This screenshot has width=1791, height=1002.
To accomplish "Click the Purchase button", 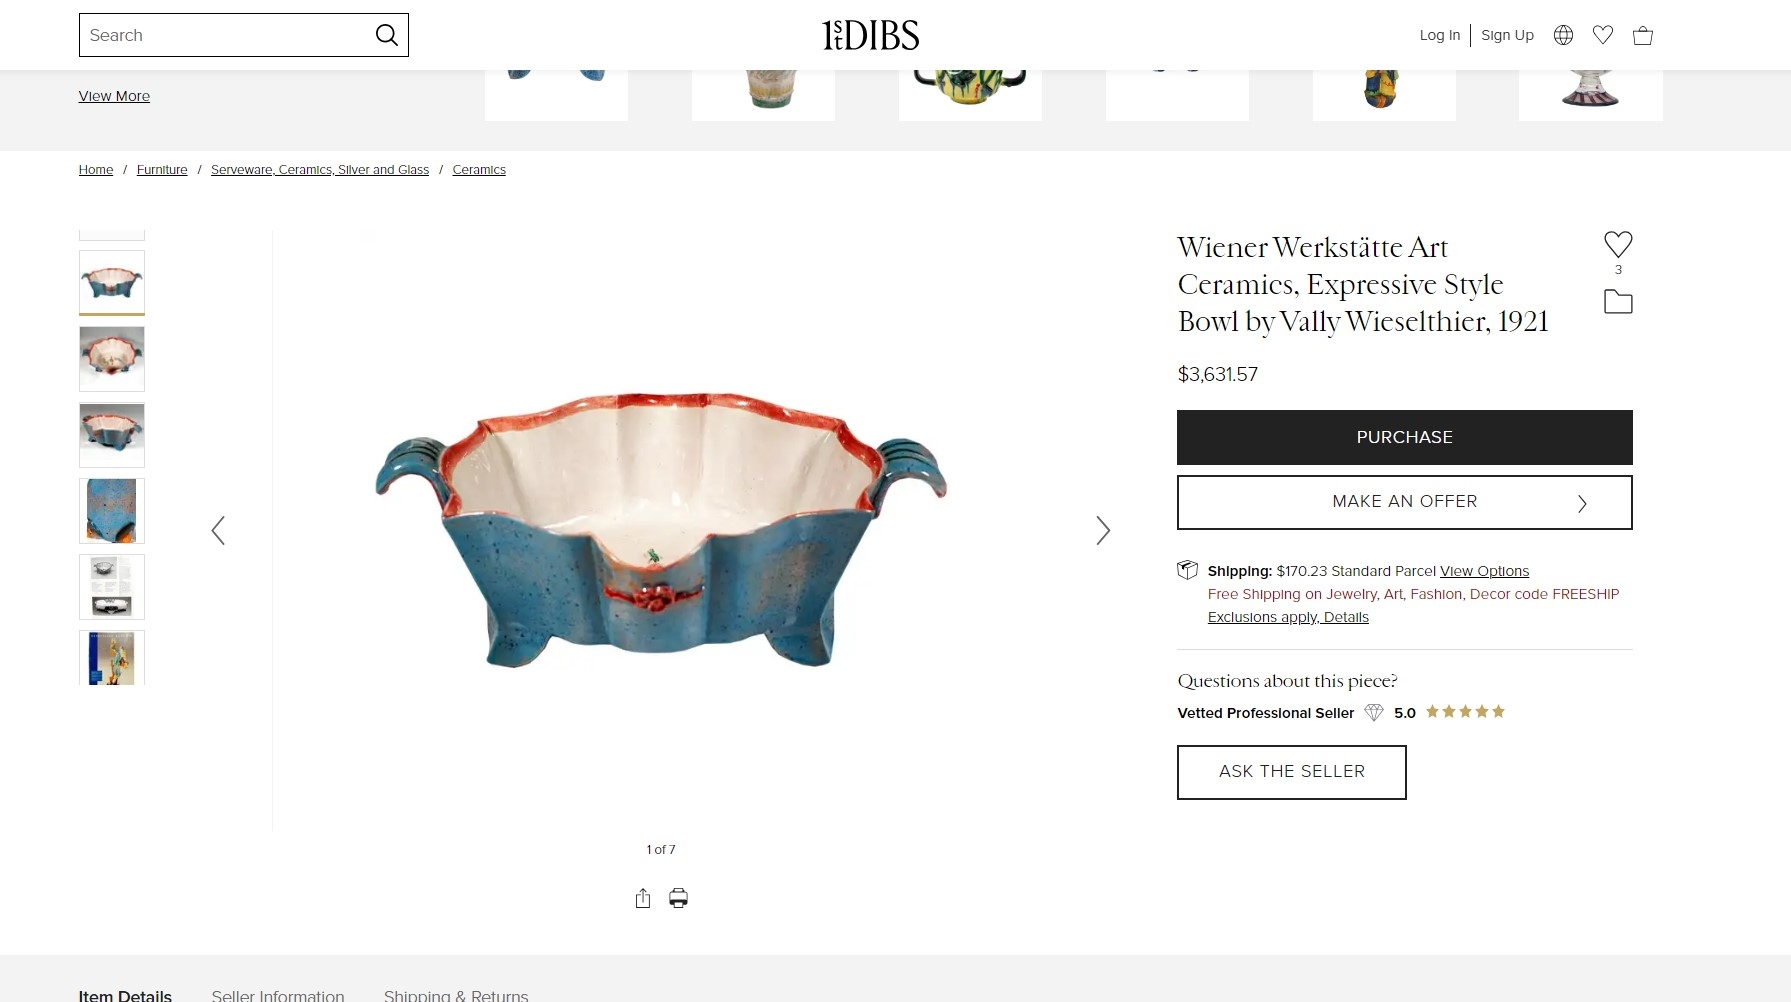I will click(x=1404, y=437).
